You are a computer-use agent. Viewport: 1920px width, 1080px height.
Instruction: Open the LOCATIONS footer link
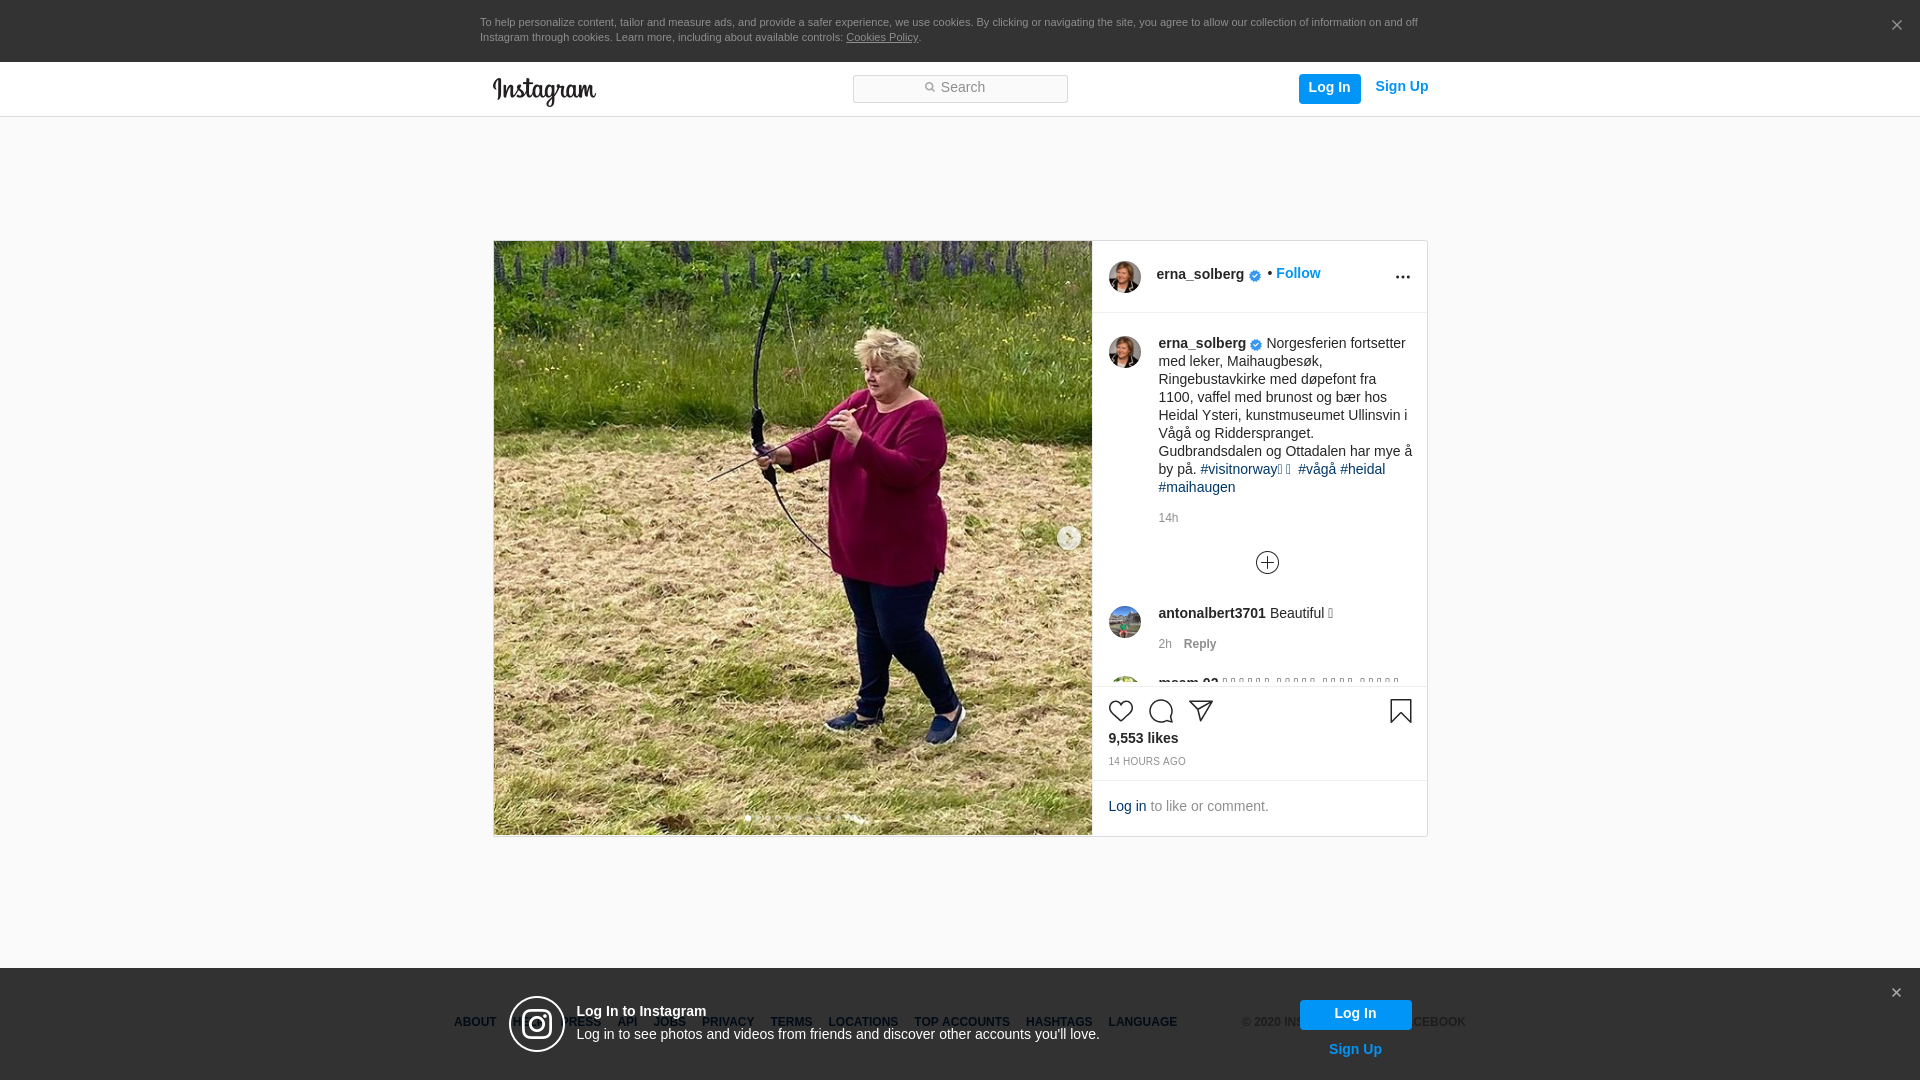(863, 1022)
